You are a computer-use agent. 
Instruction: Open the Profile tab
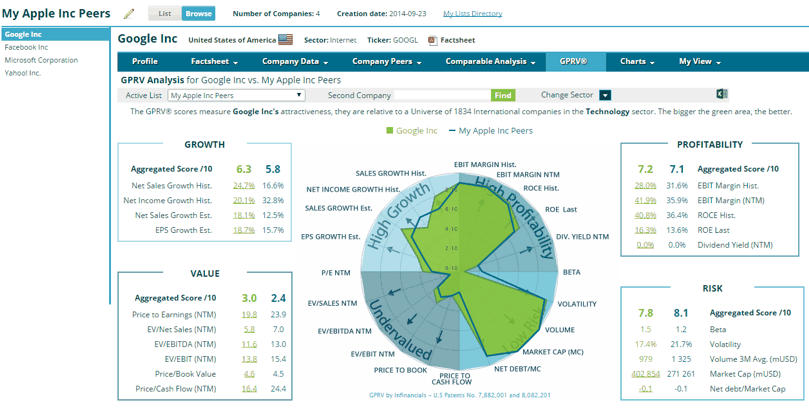click(x=145, y=61)
